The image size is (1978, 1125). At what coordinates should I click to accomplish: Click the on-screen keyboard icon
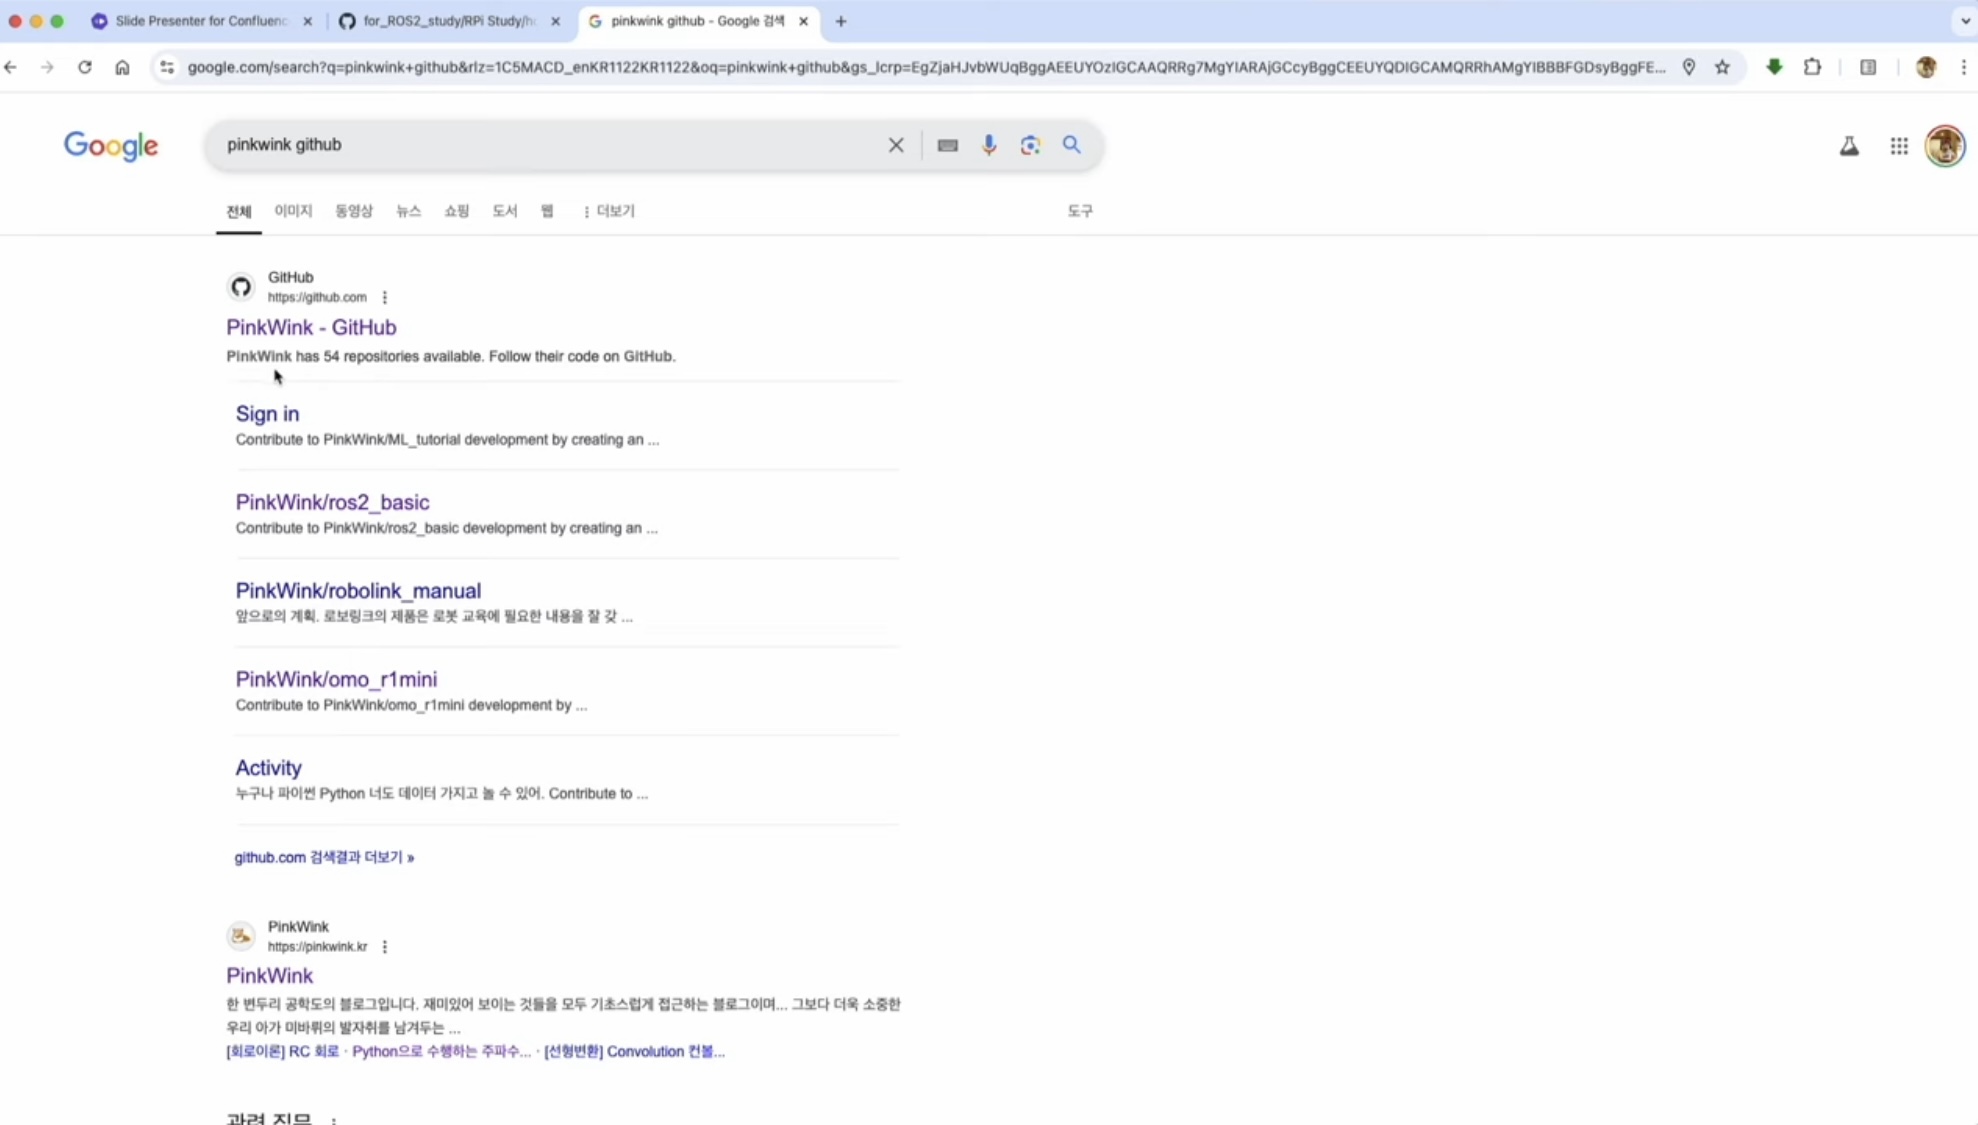pos(947,145)
